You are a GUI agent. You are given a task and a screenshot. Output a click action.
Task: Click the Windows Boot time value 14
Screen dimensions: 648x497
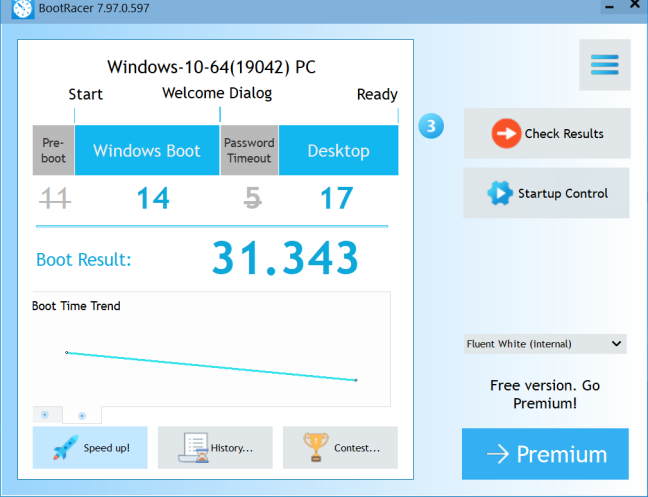click(x=153, y=199)
